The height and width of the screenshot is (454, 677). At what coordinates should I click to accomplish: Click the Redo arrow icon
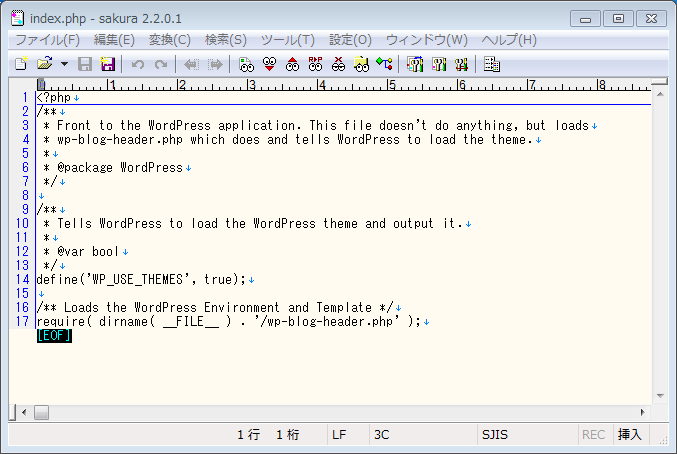pyautogui.click(x=161, y=64)
